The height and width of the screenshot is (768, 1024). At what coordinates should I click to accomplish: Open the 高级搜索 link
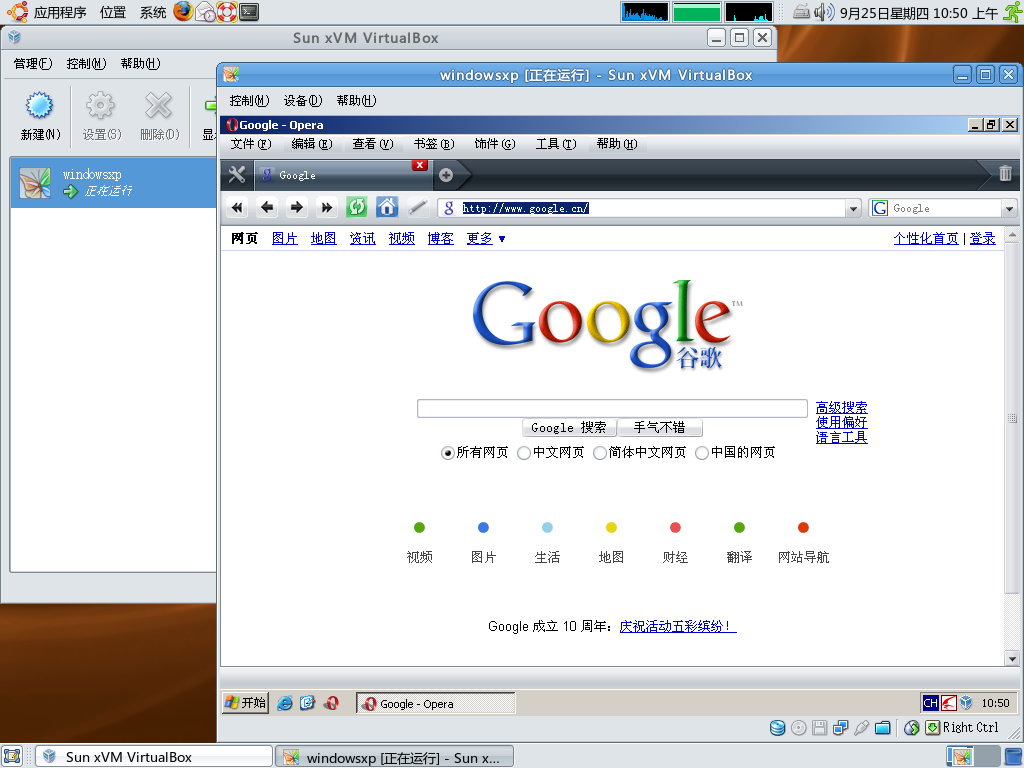click(x=841, y=408)
